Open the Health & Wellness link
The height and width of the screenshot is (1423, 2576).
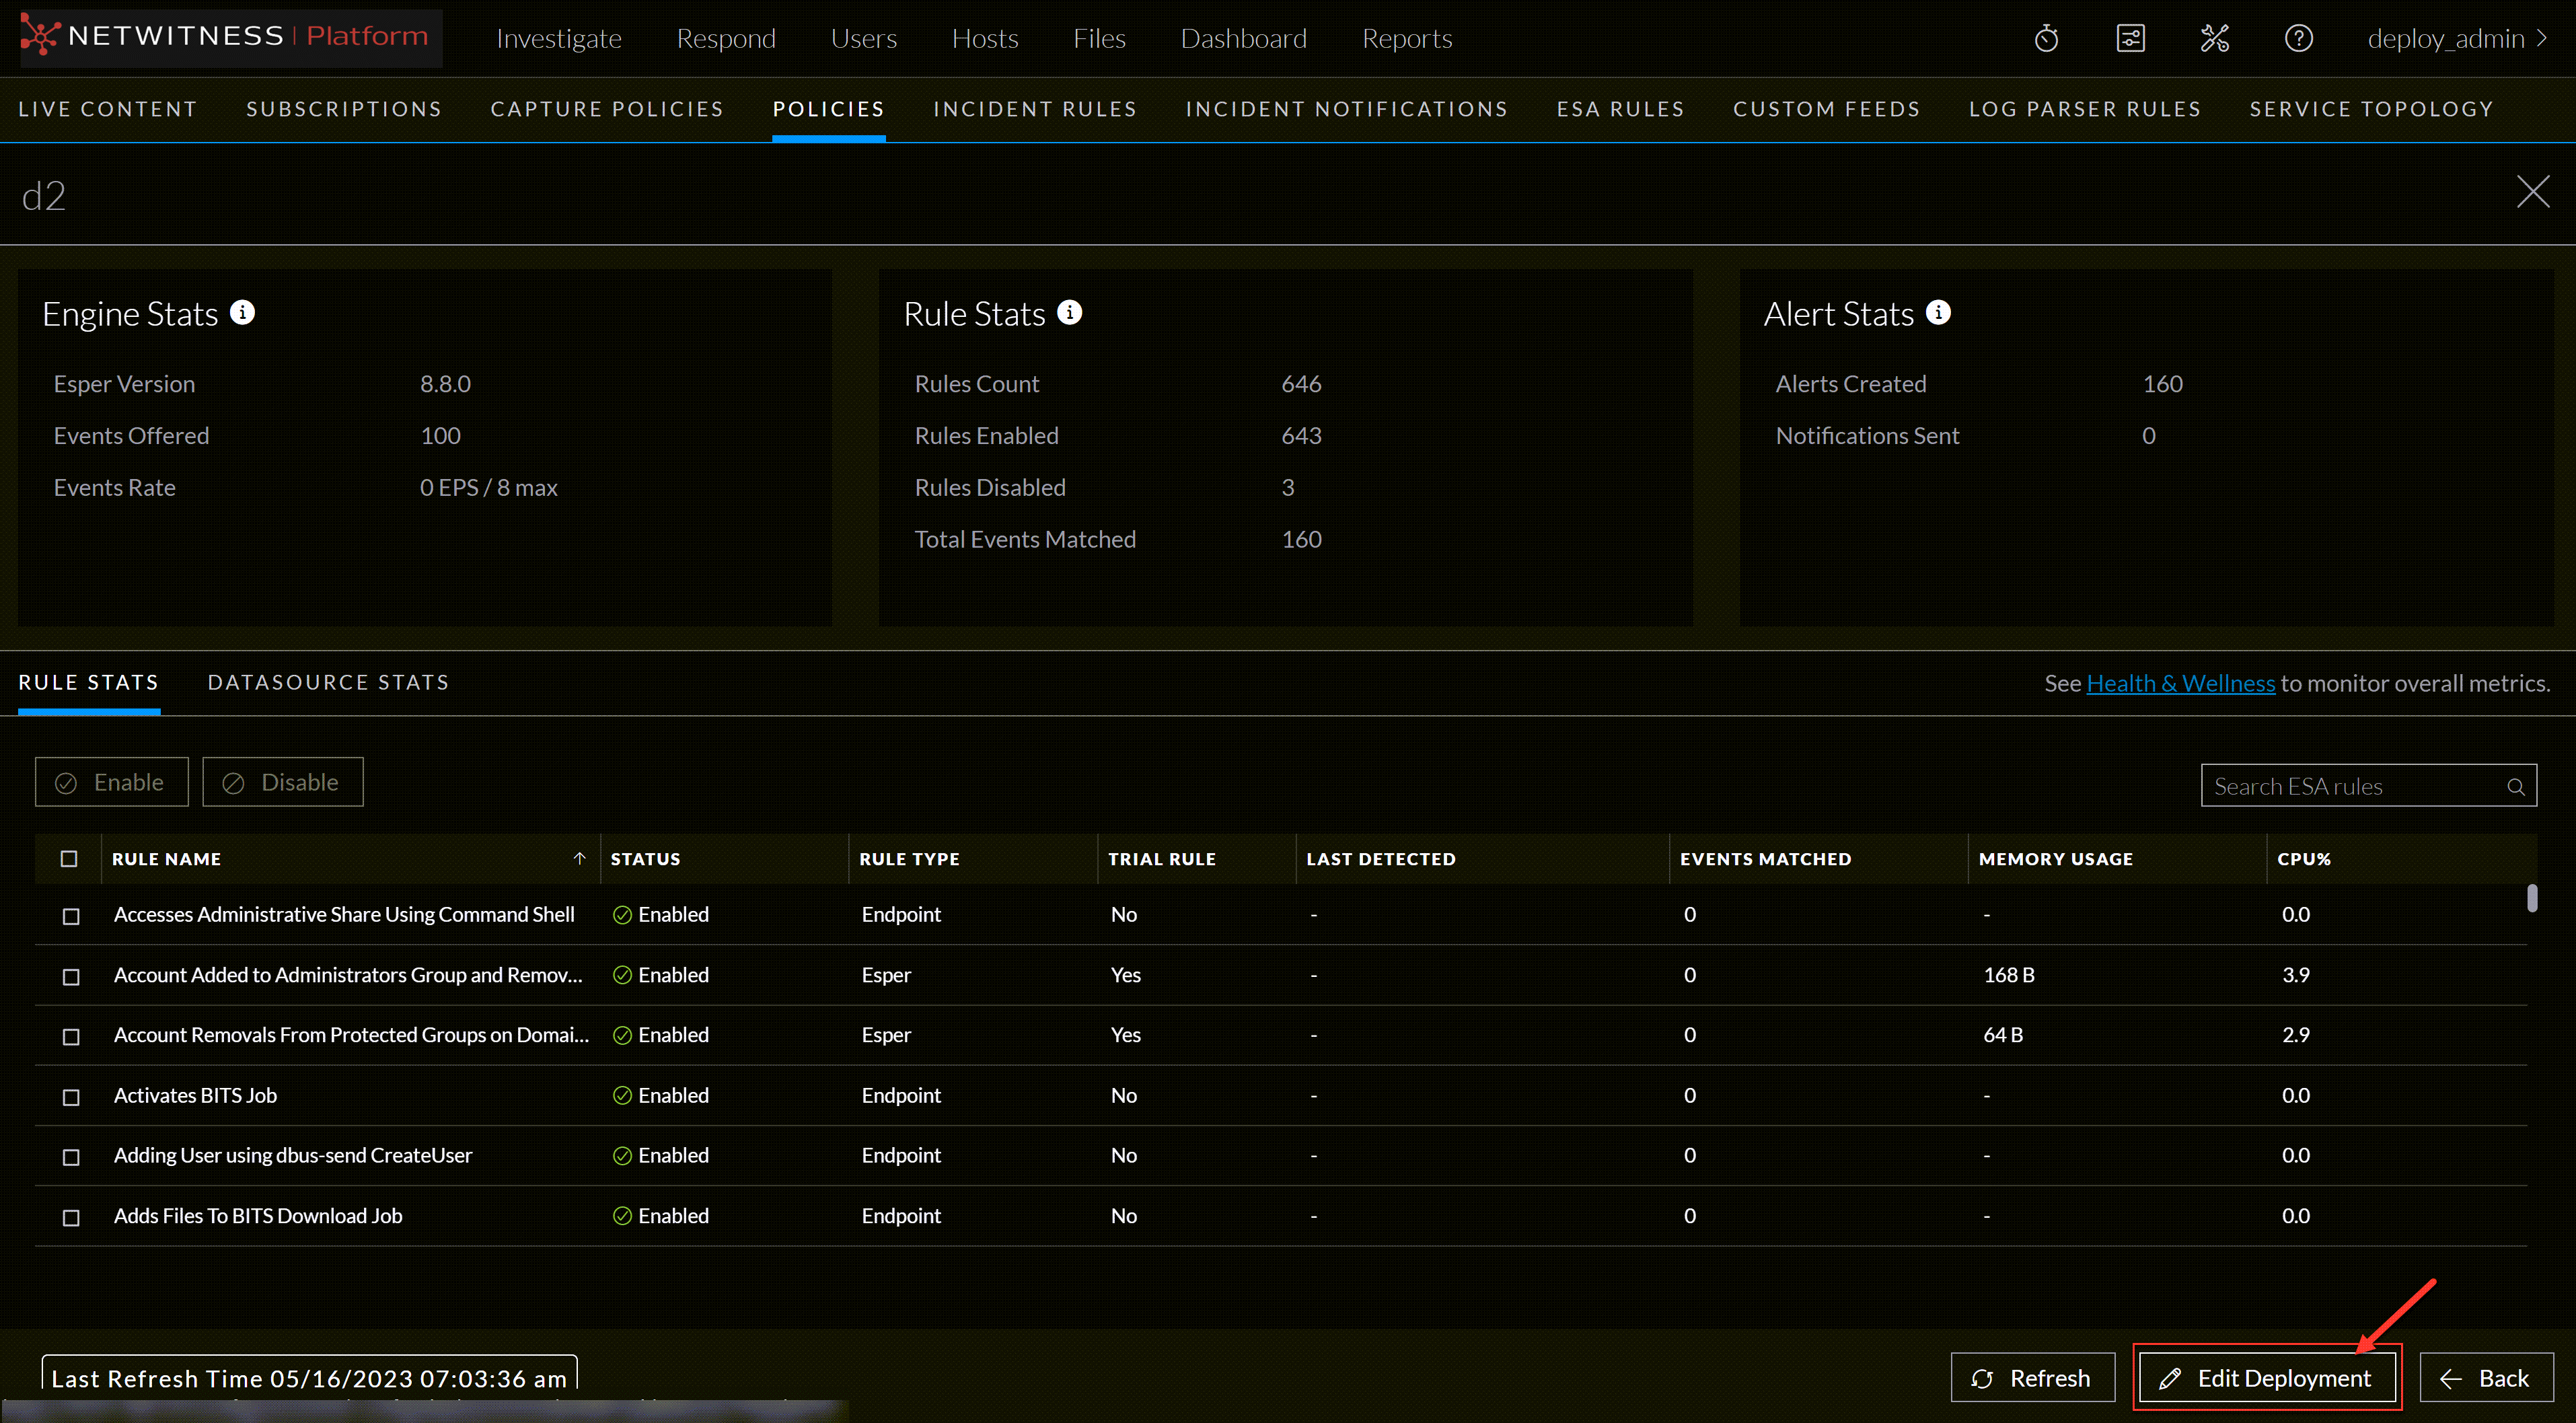click(x=2181, y=682)
